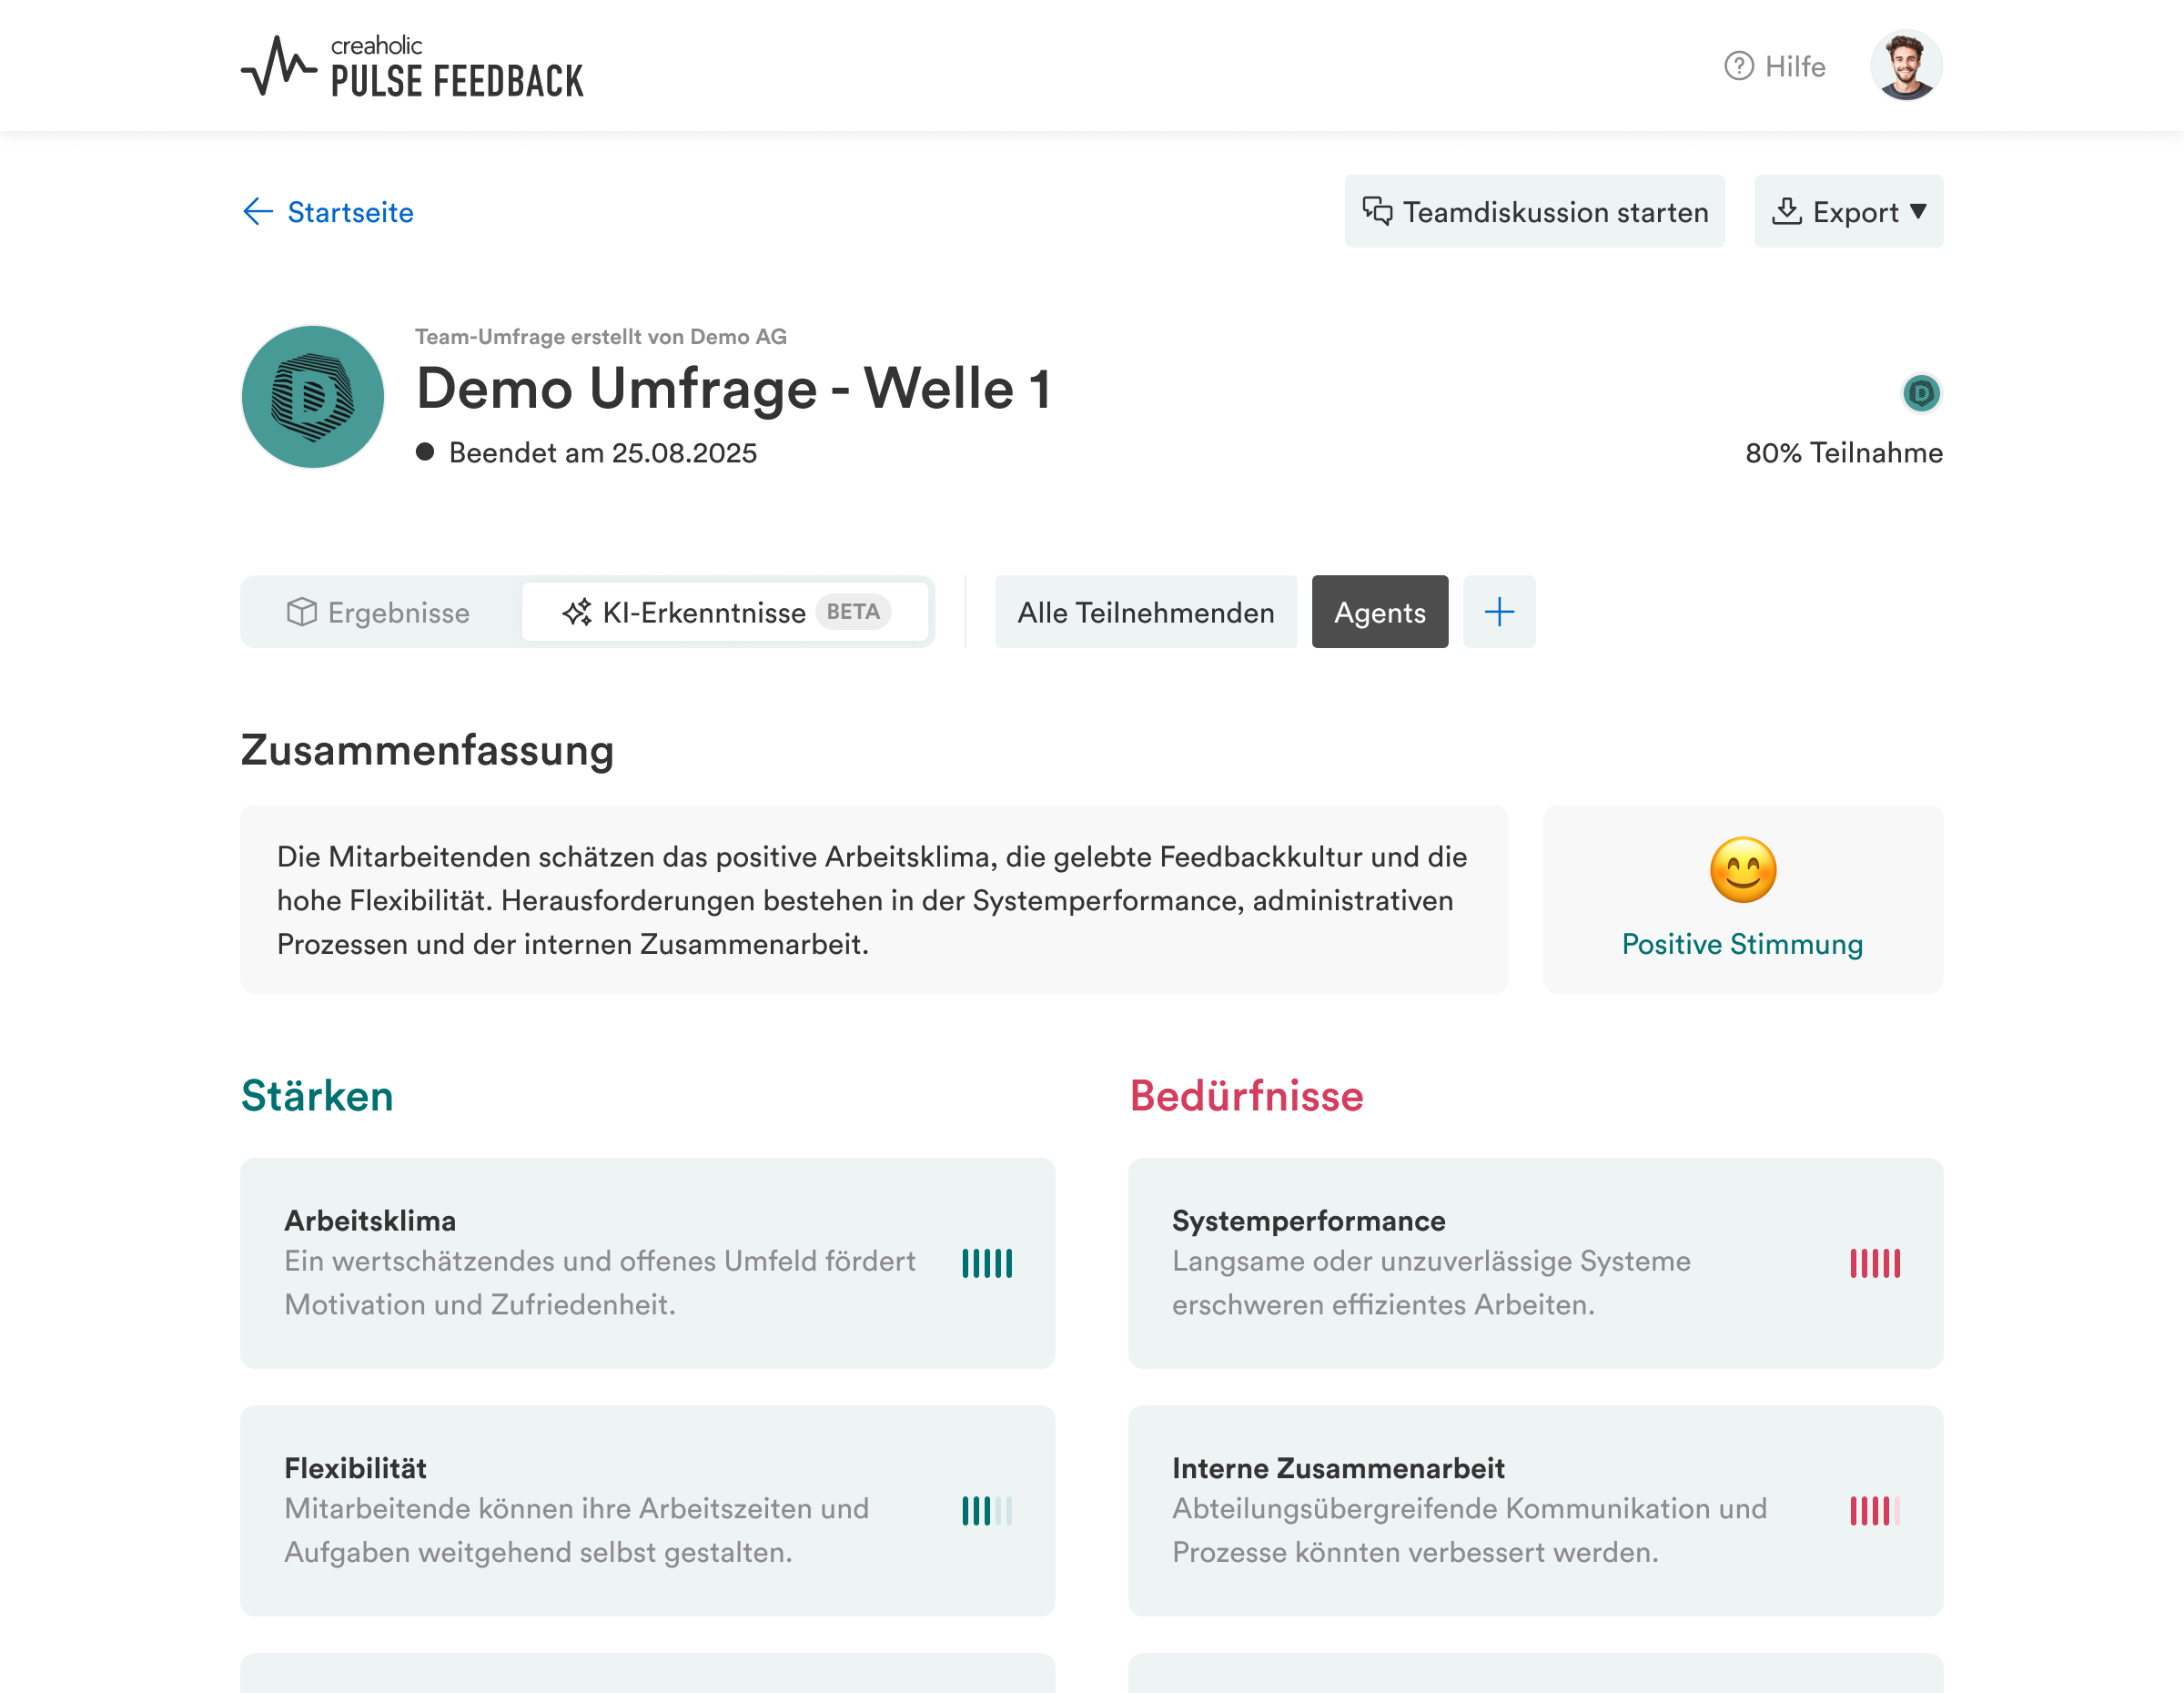Click the Flexibilität strength level bars
The height and width of the screenshot is (1693, 2184).
(x=987, y=1510)
